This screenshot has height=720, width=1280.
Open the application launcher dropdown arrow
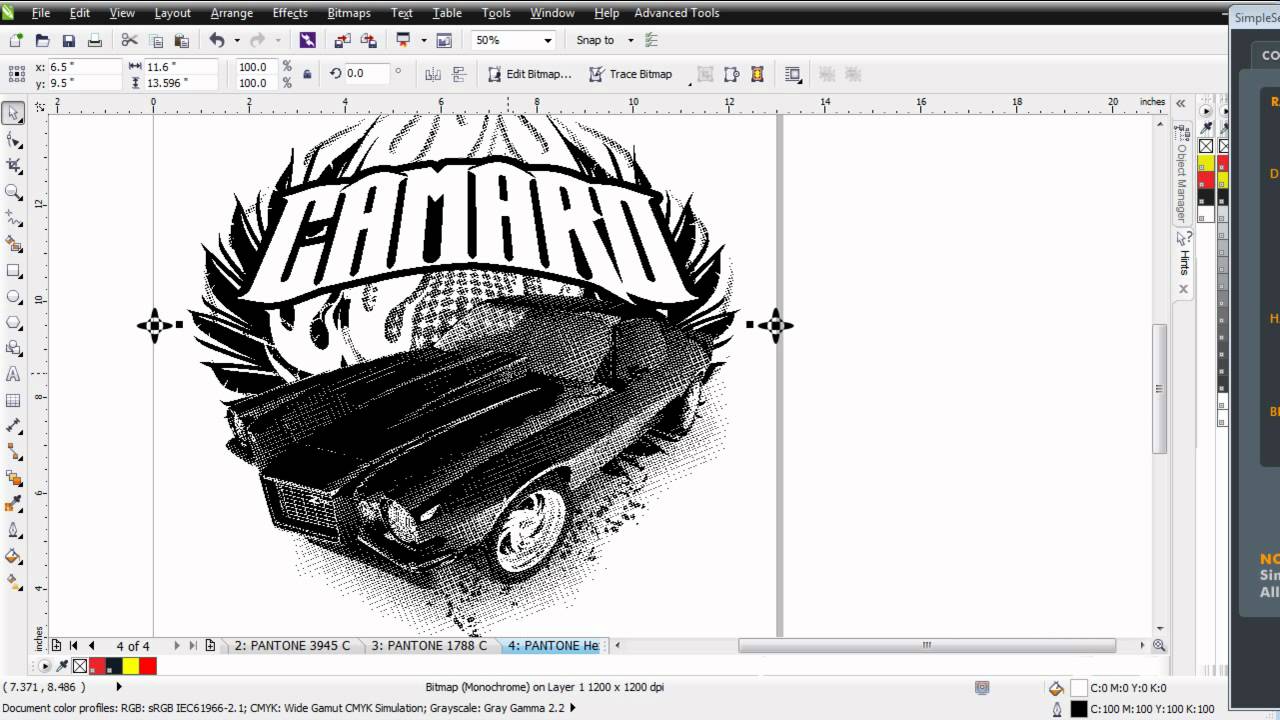coord(424,40)
